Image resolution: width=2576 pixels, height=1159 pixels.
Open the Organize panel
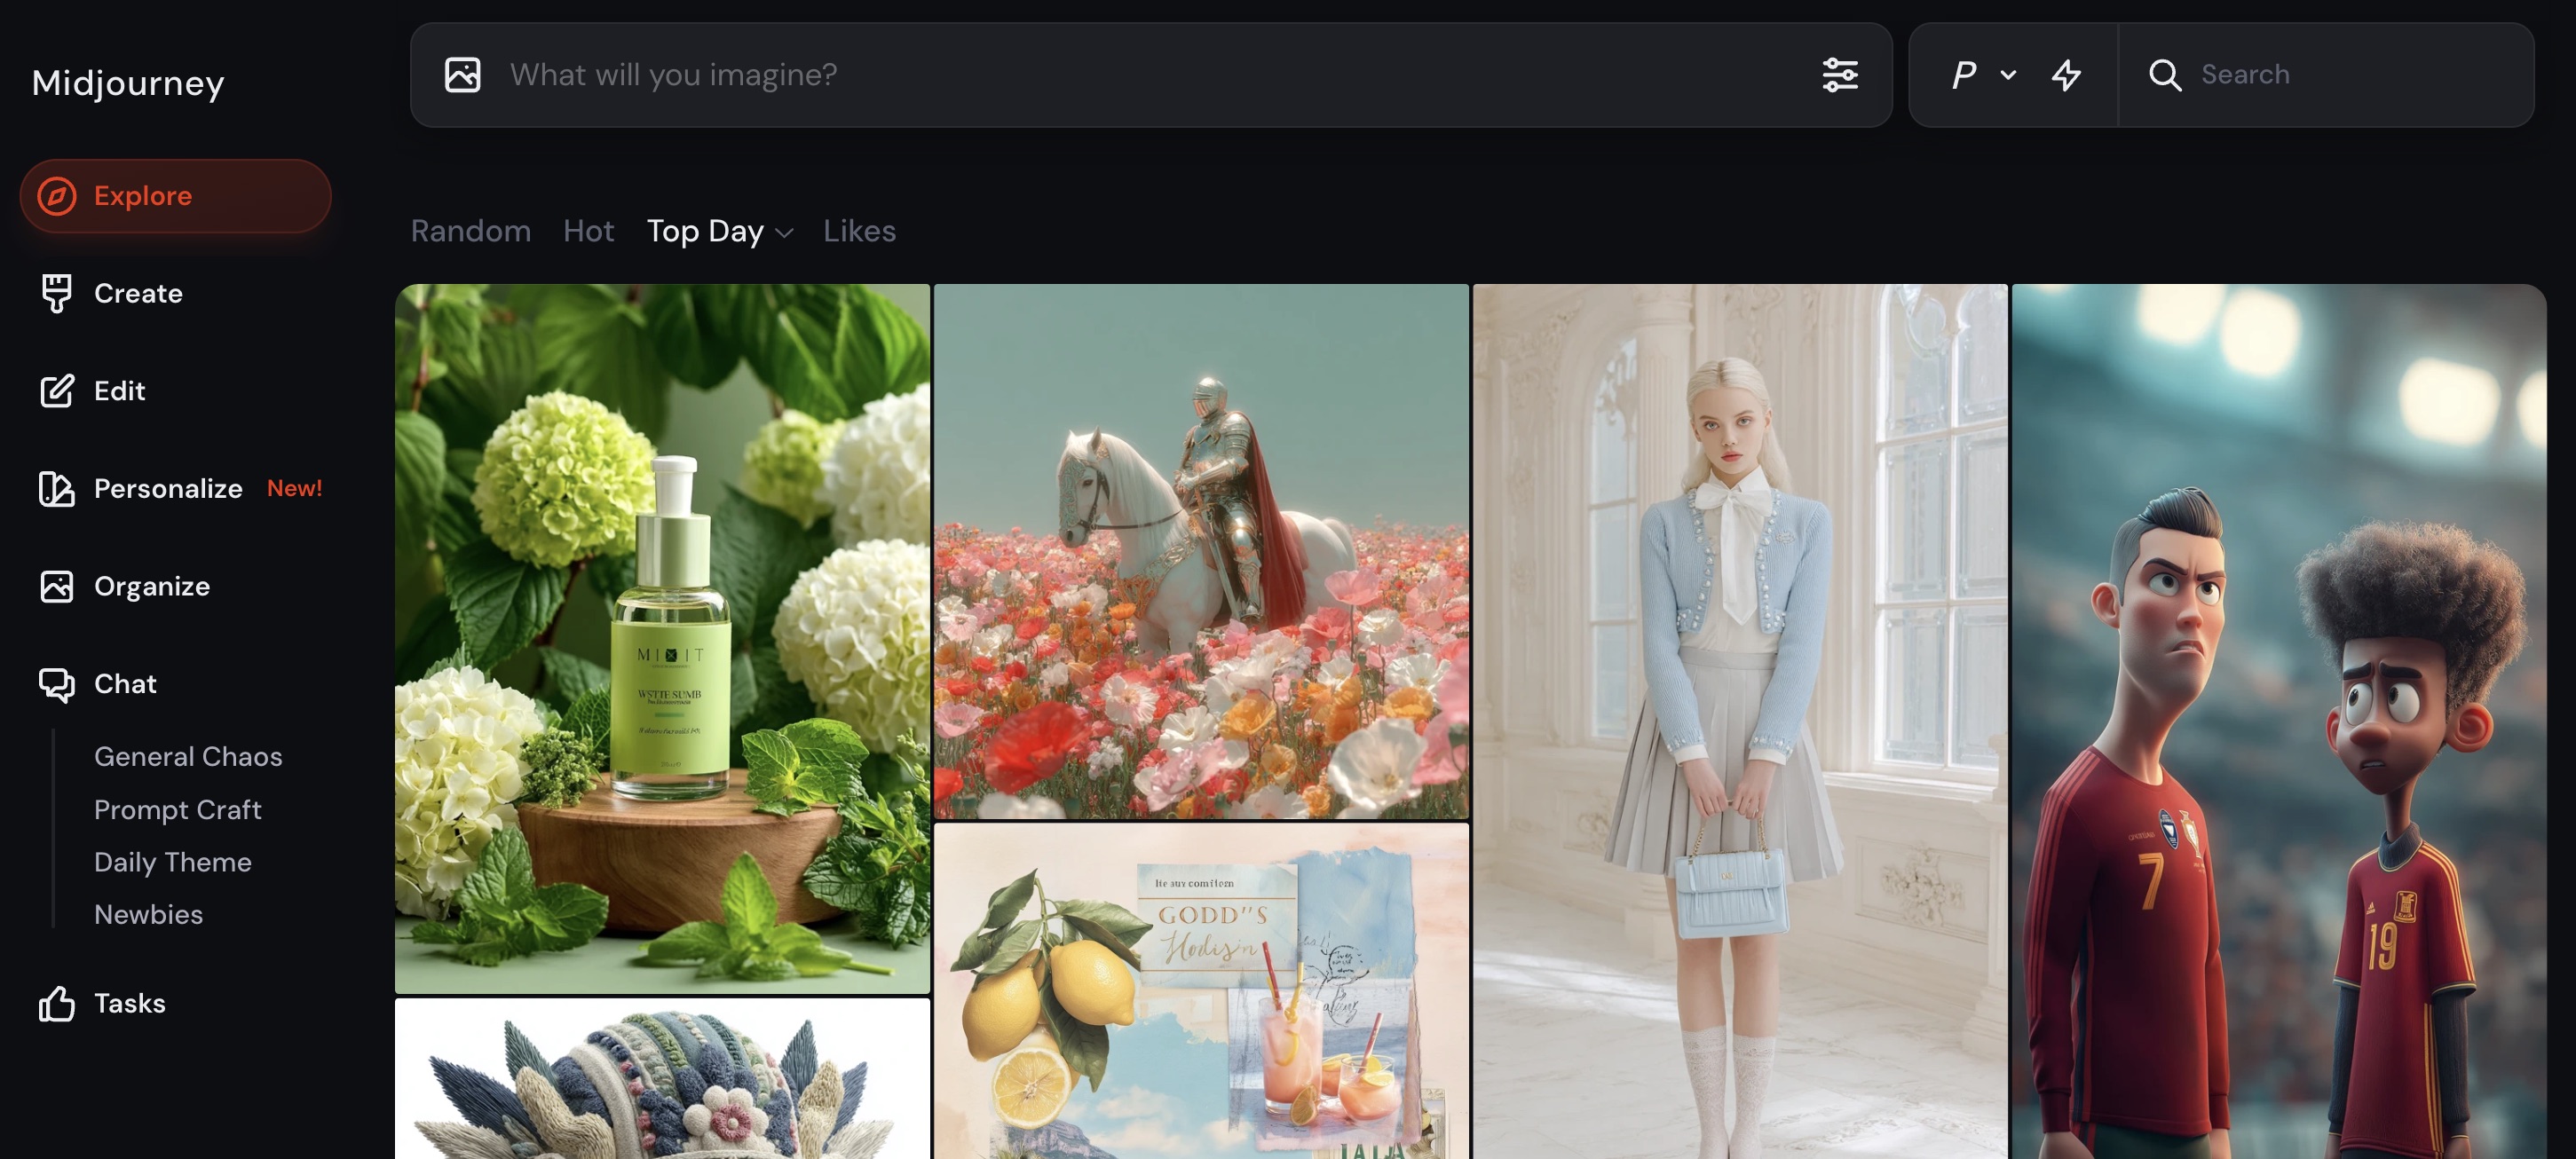[152, 586]
